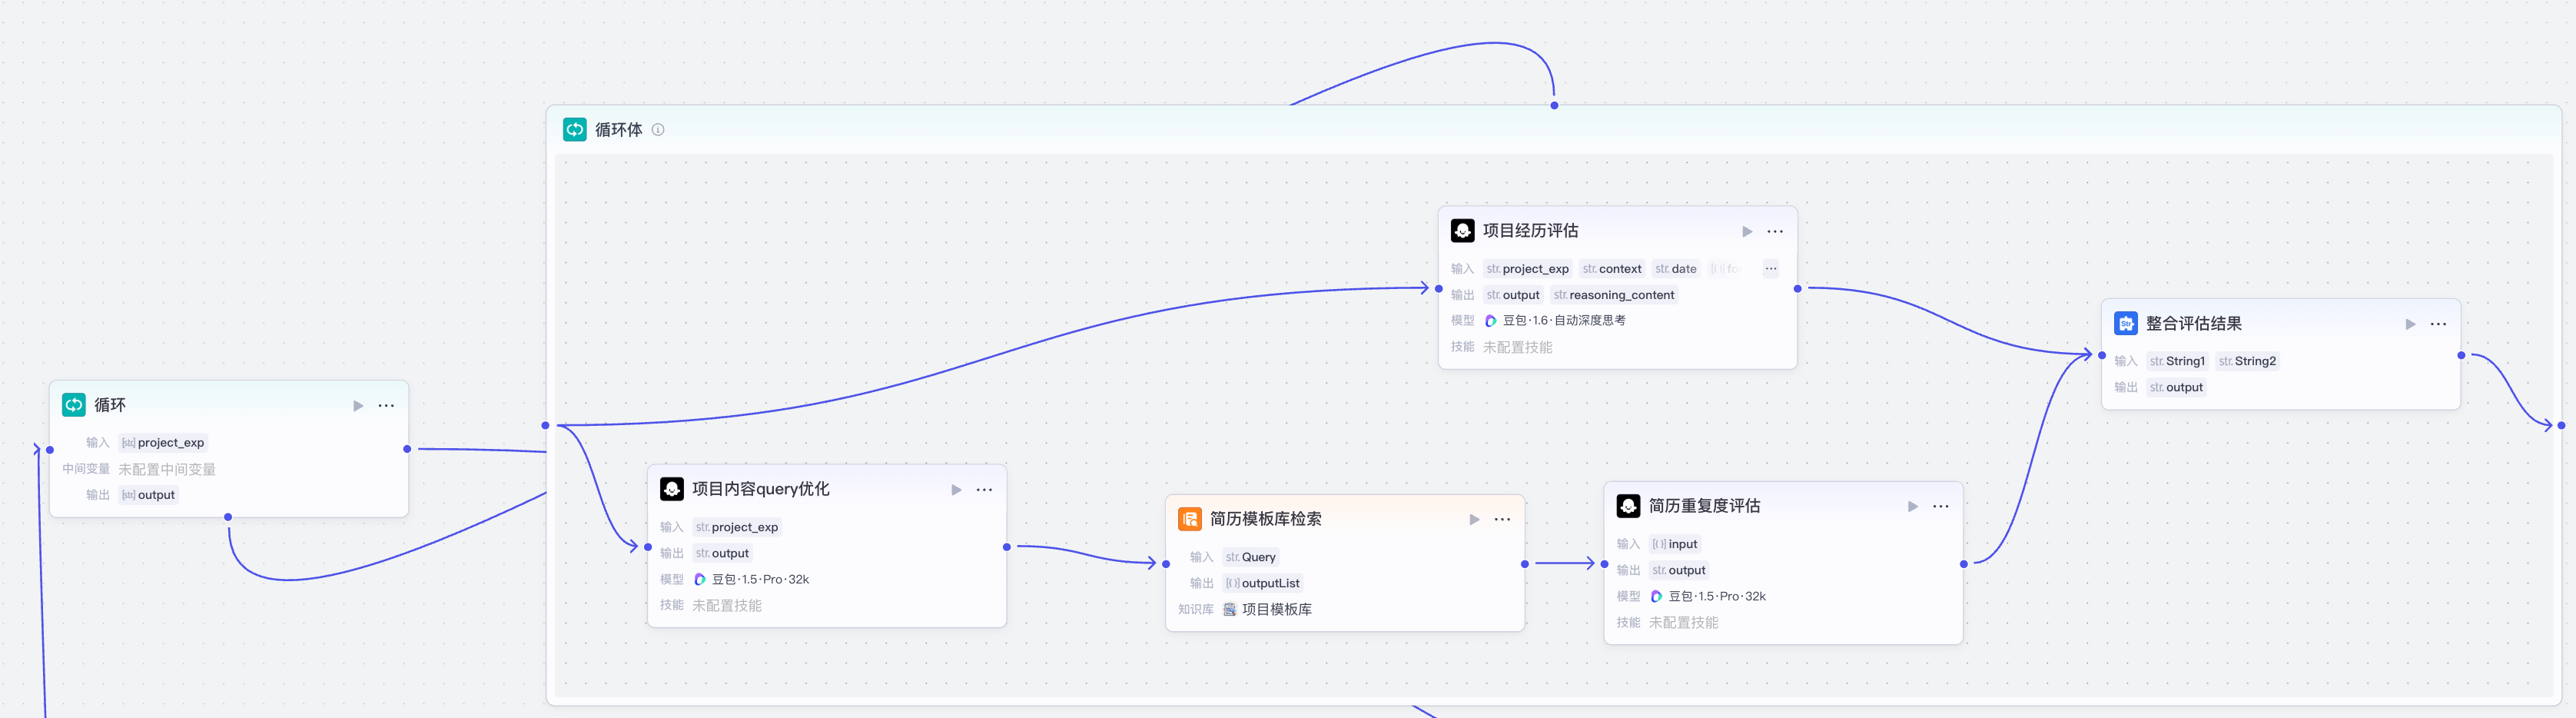
Task: Open the 项目经历评估 node options menu
Action: click(x=1775, y=231)
